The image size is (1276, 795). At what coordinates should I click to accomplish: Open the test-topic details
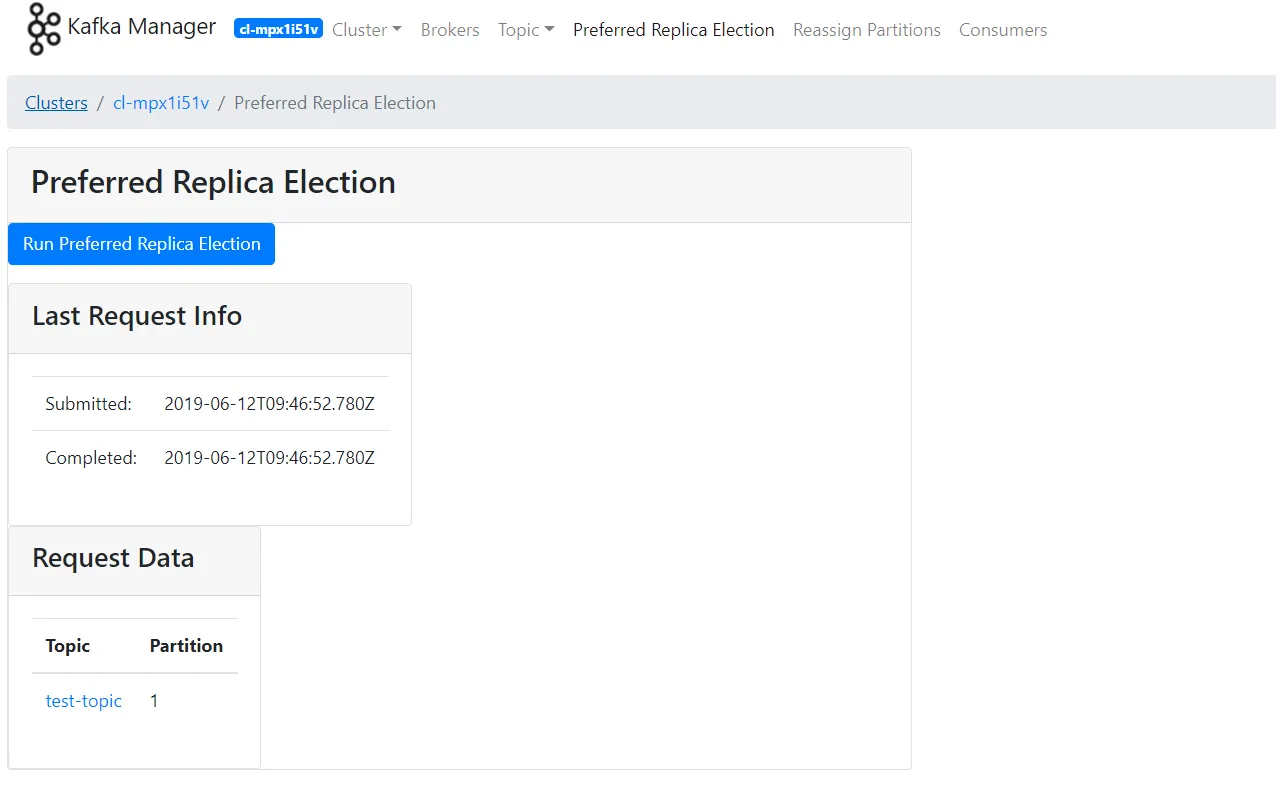tap(83, 701)
